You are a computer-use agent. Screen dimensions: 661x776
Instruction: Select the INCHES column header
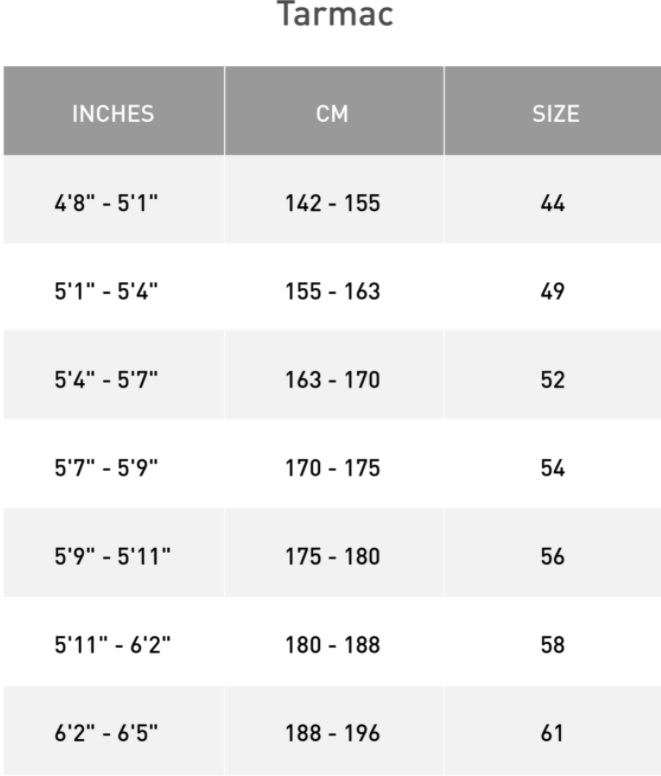(x=113, y=113)
